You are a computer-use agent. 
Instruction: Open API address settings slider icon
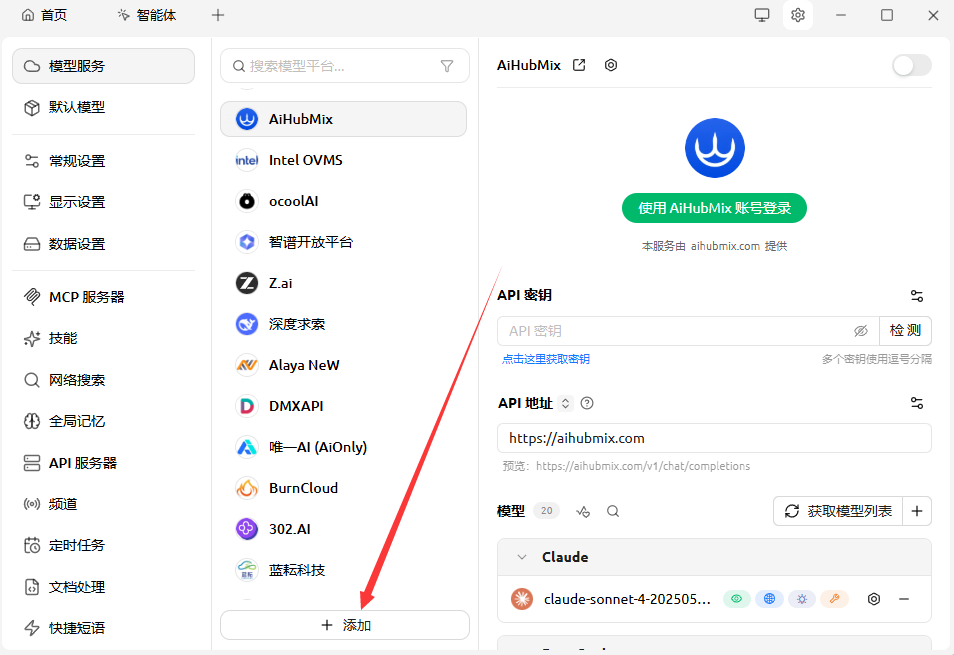click(x=917, y=403)
